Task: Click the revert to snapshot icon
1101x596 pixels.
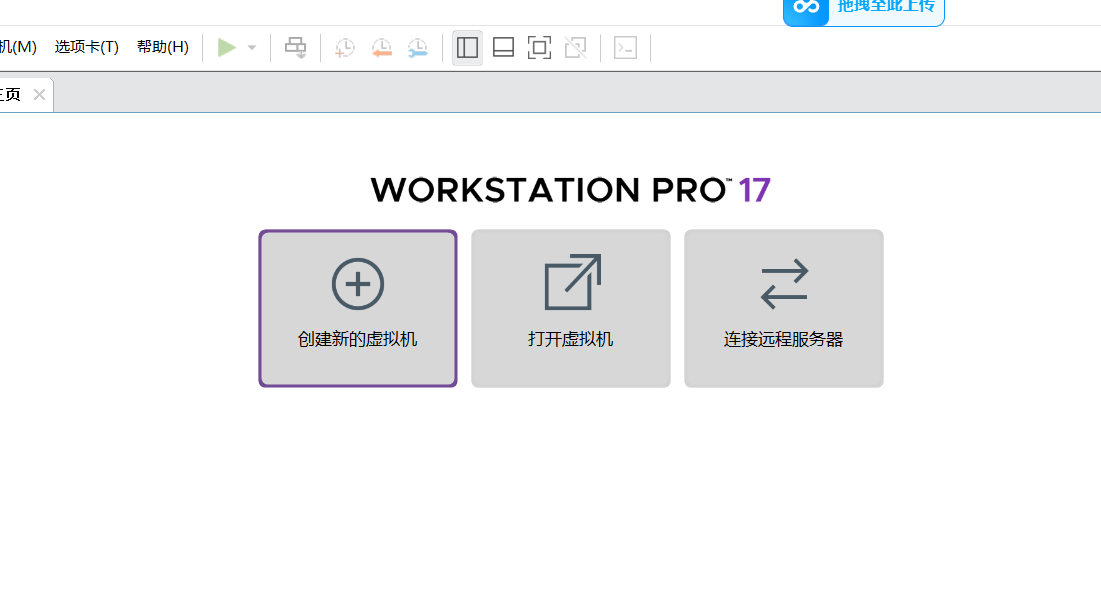Action: [381, 48]
